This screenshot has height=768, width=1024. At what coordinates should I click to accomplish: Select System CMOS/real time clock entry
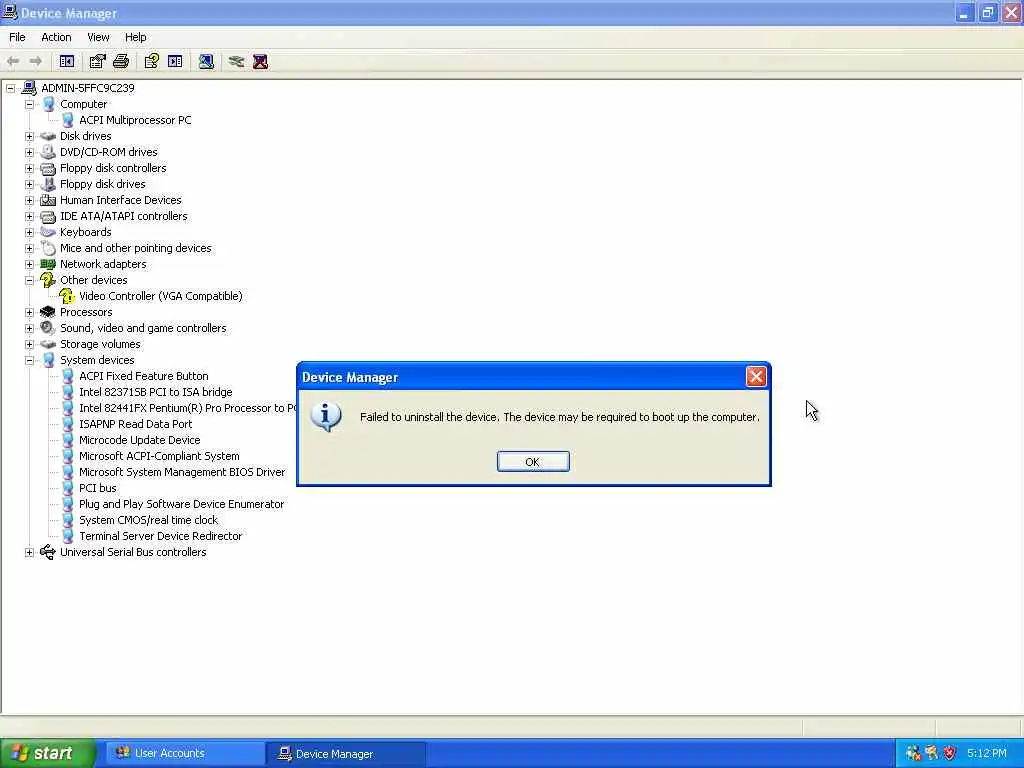[x=148, y=520]
